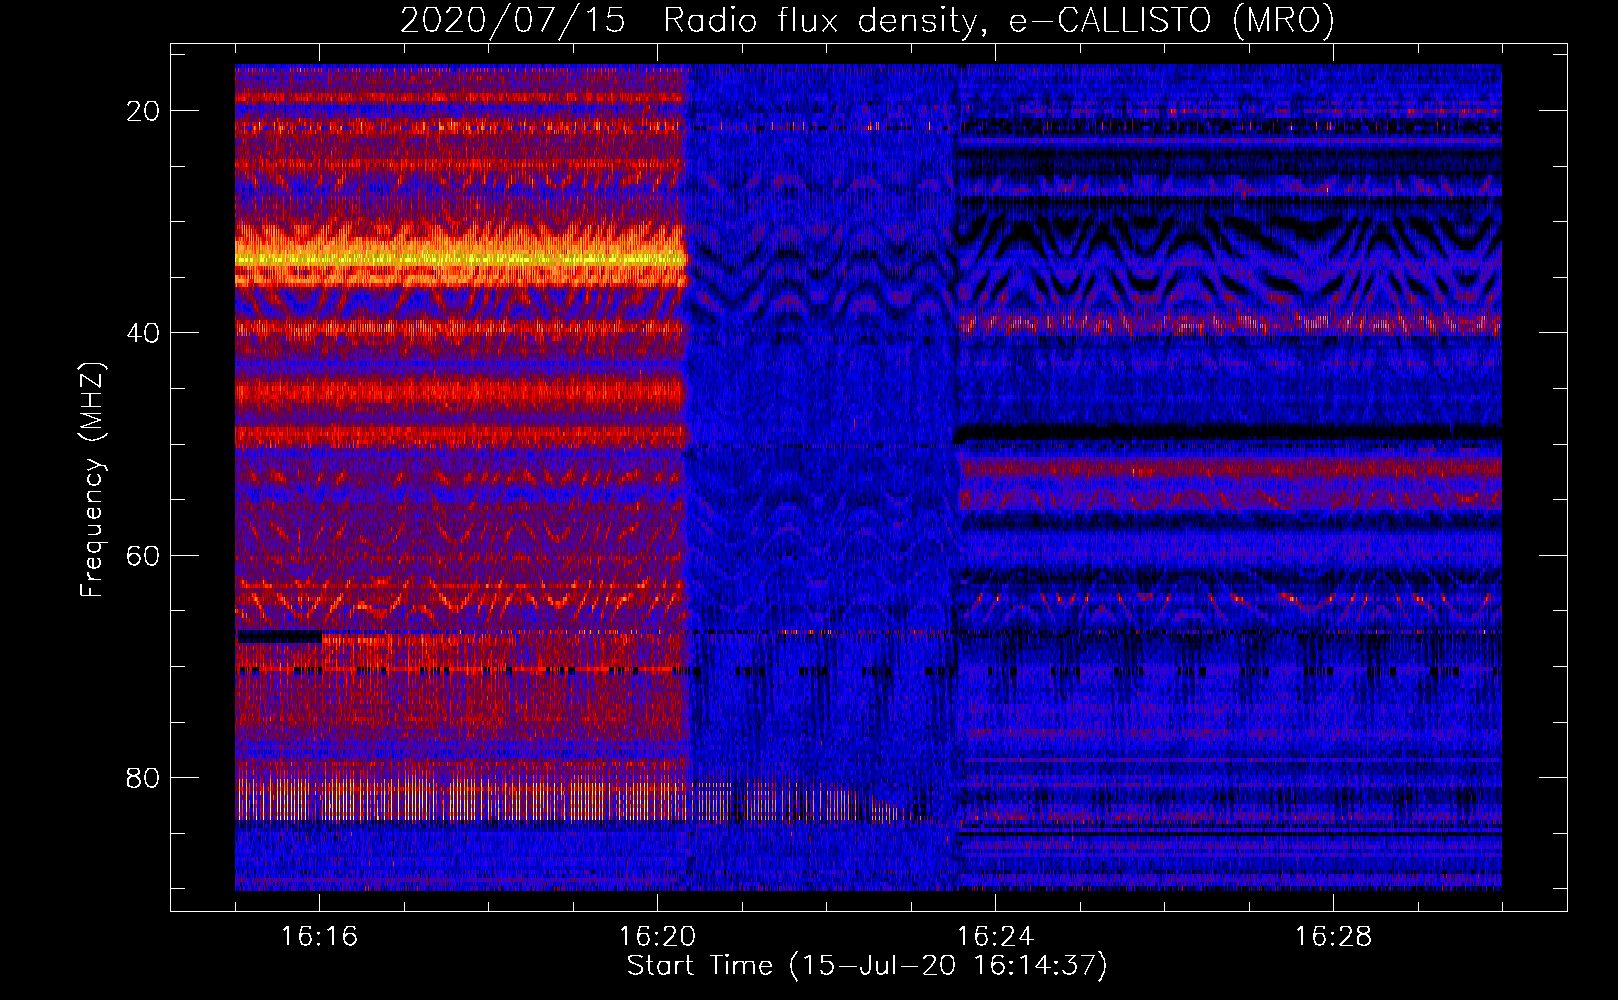Click the plot title '2020/07/15 Radio flux density, e-CALLISTO (MRO)'
The image size is (1618, 1000).
(867, 20)
